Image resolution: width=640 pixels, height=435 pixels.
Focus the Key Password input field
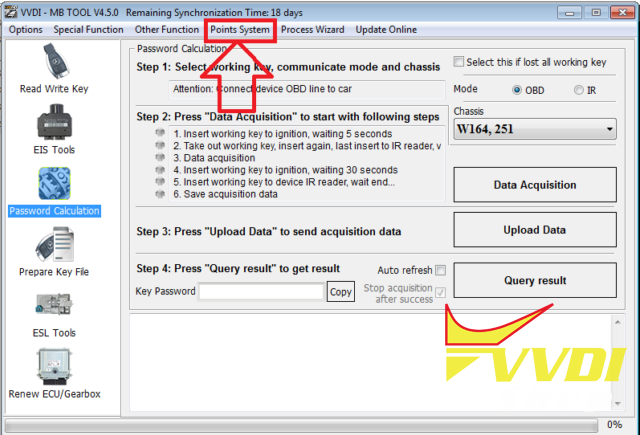pyautogui.click(x=261, y=292)
